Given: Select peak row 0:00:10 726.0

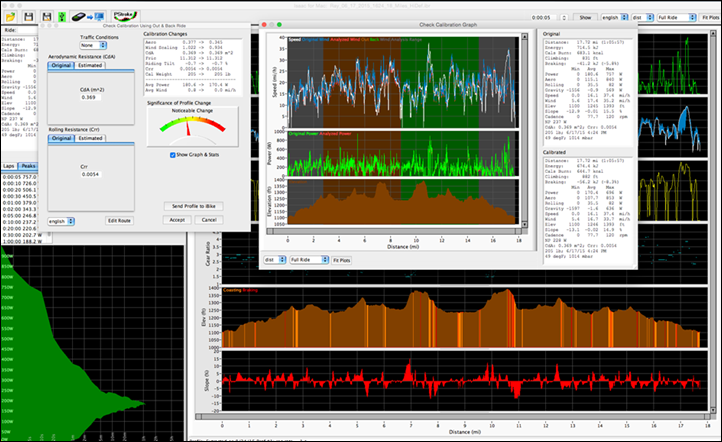Looking at the screenshot, I should (19, 183).
